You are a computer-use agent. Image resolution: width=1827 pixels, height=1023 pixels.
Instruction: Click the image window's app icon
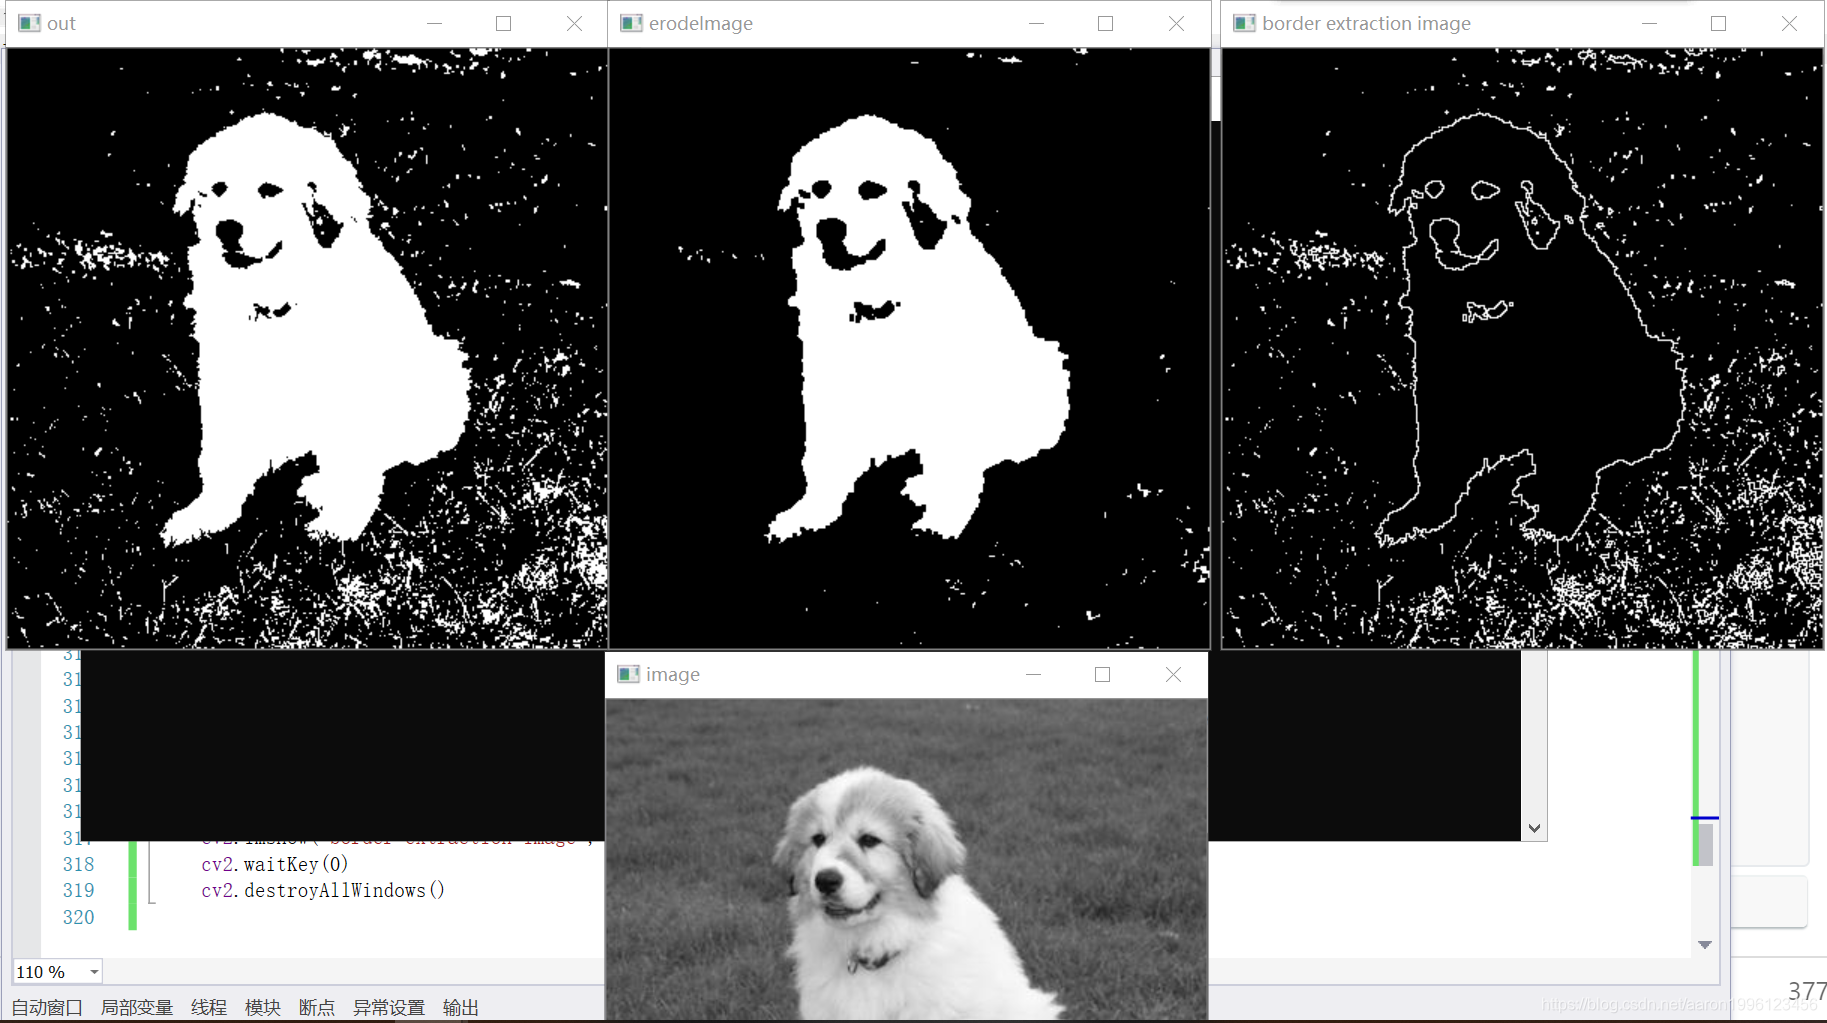(628, 674)
